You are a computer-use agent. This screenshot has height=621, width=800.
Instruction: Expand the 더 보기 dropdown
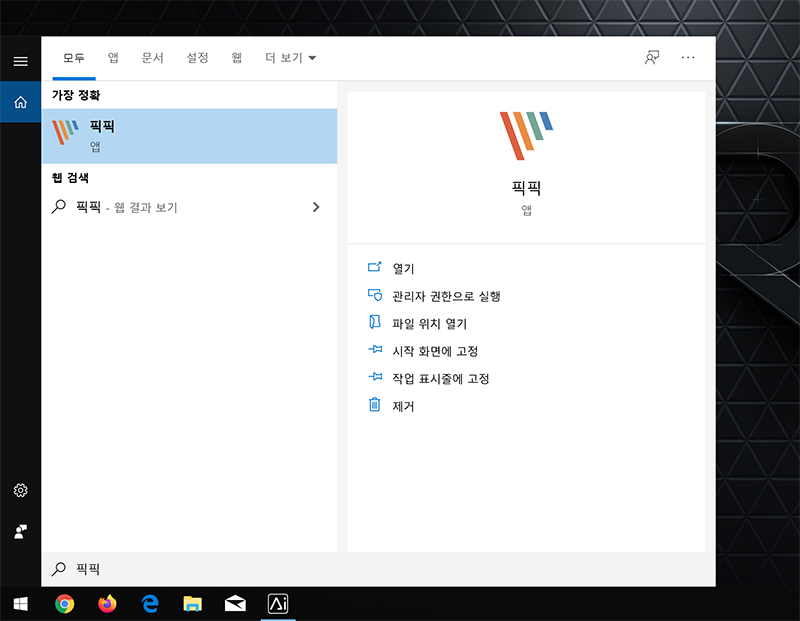pyautogui.click(x=291, y=58)
